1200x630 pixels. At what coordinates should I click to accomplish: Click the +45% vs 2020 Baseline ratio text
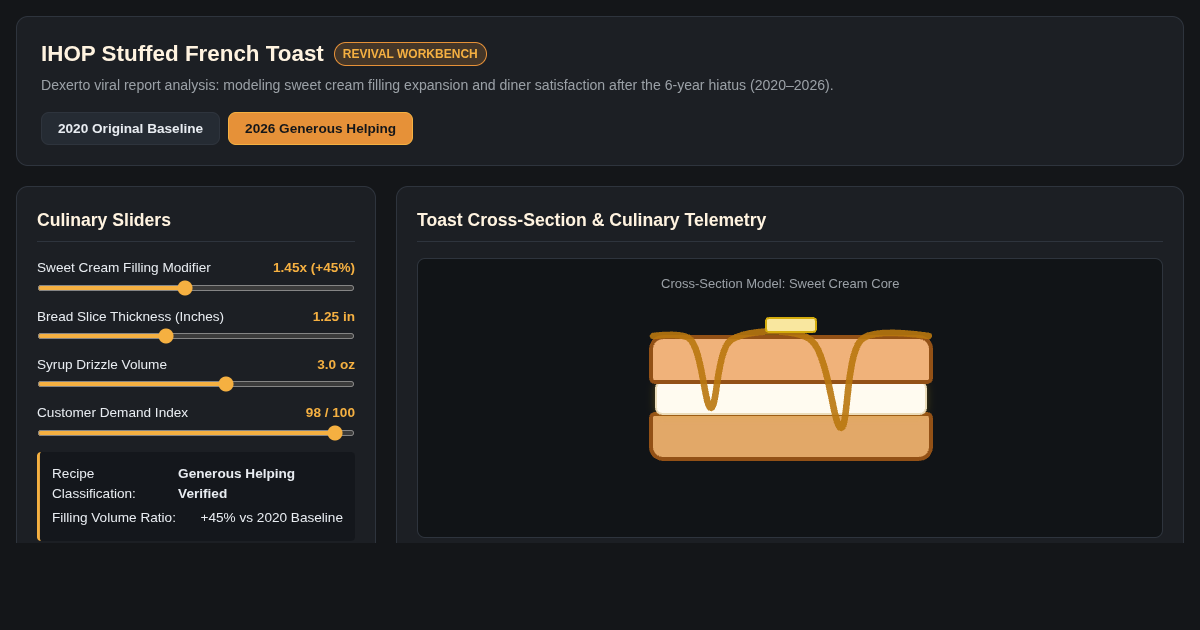click(271, 517)
